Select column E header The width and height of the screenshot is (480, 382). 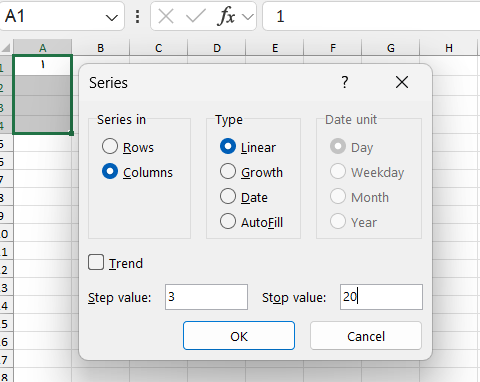(275, 48)
